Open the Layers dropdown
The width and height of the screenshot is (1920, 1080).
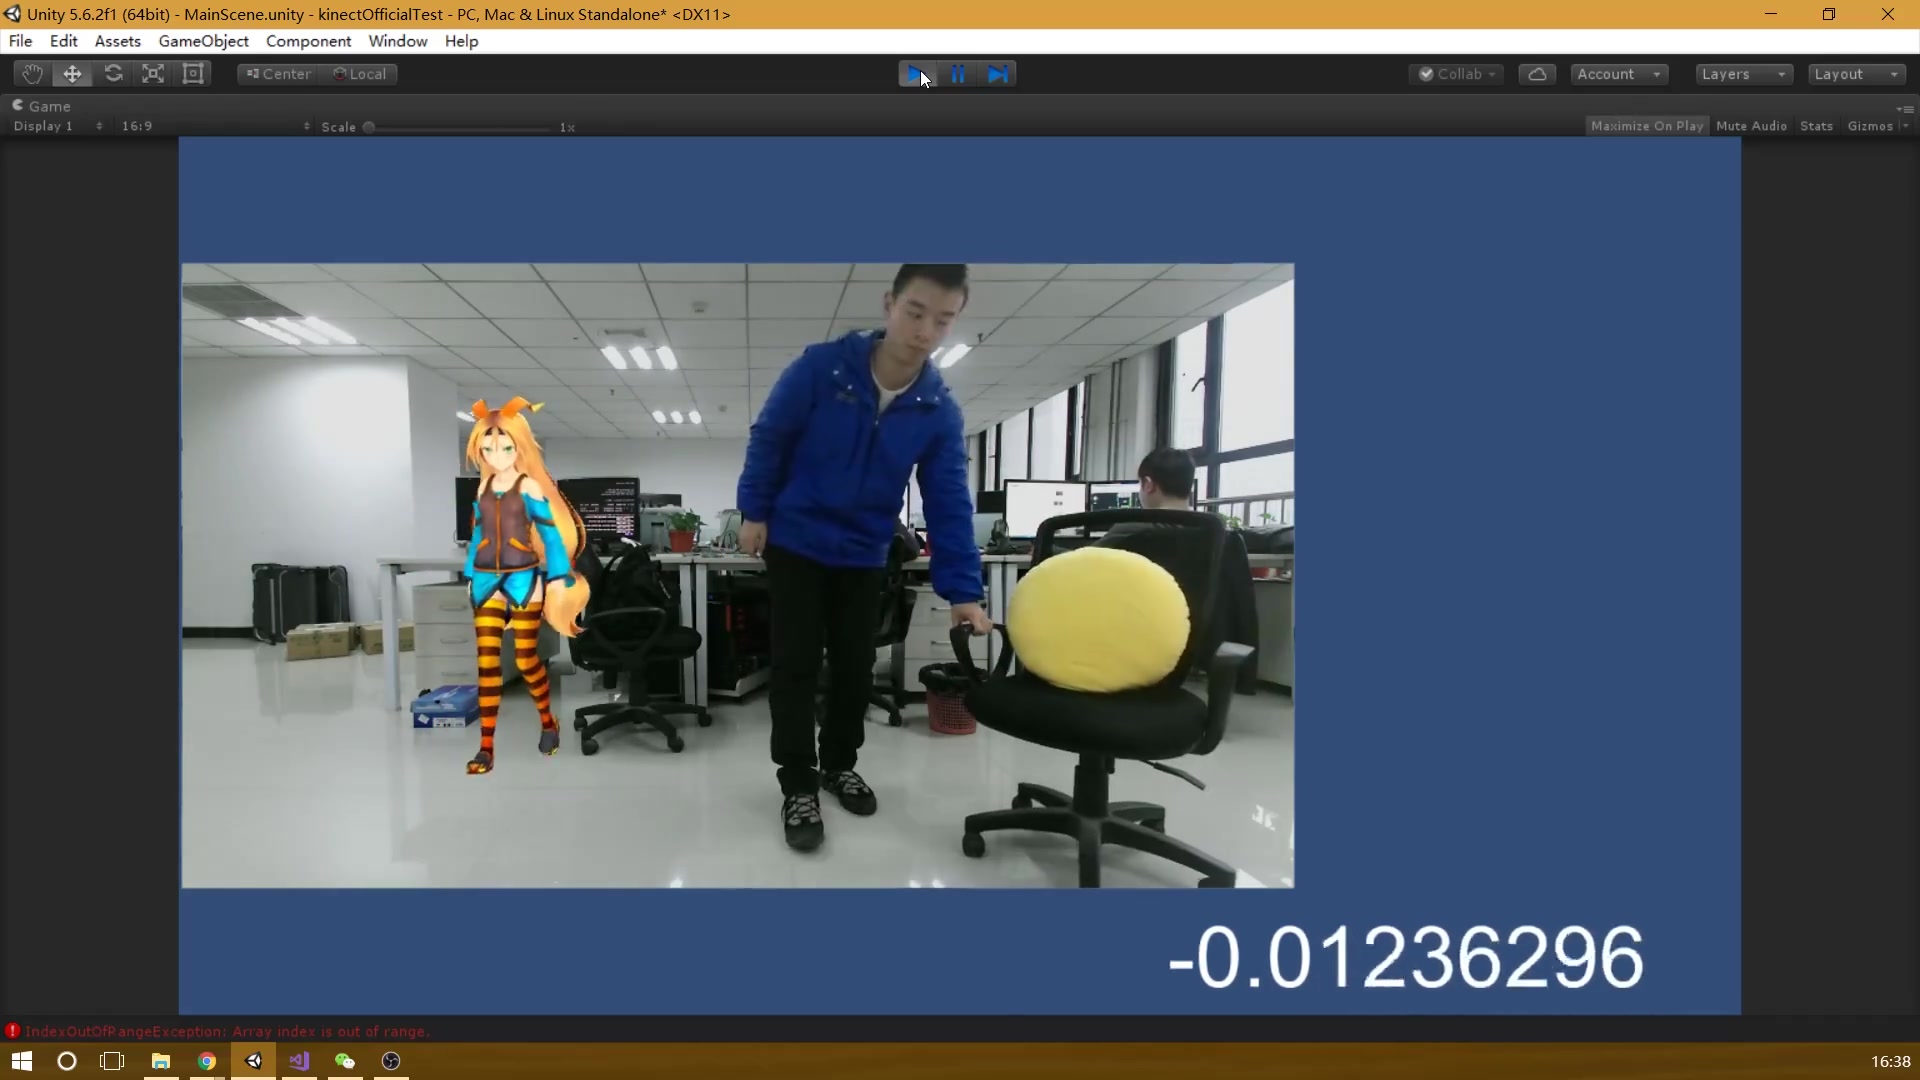click(1742, 73)
